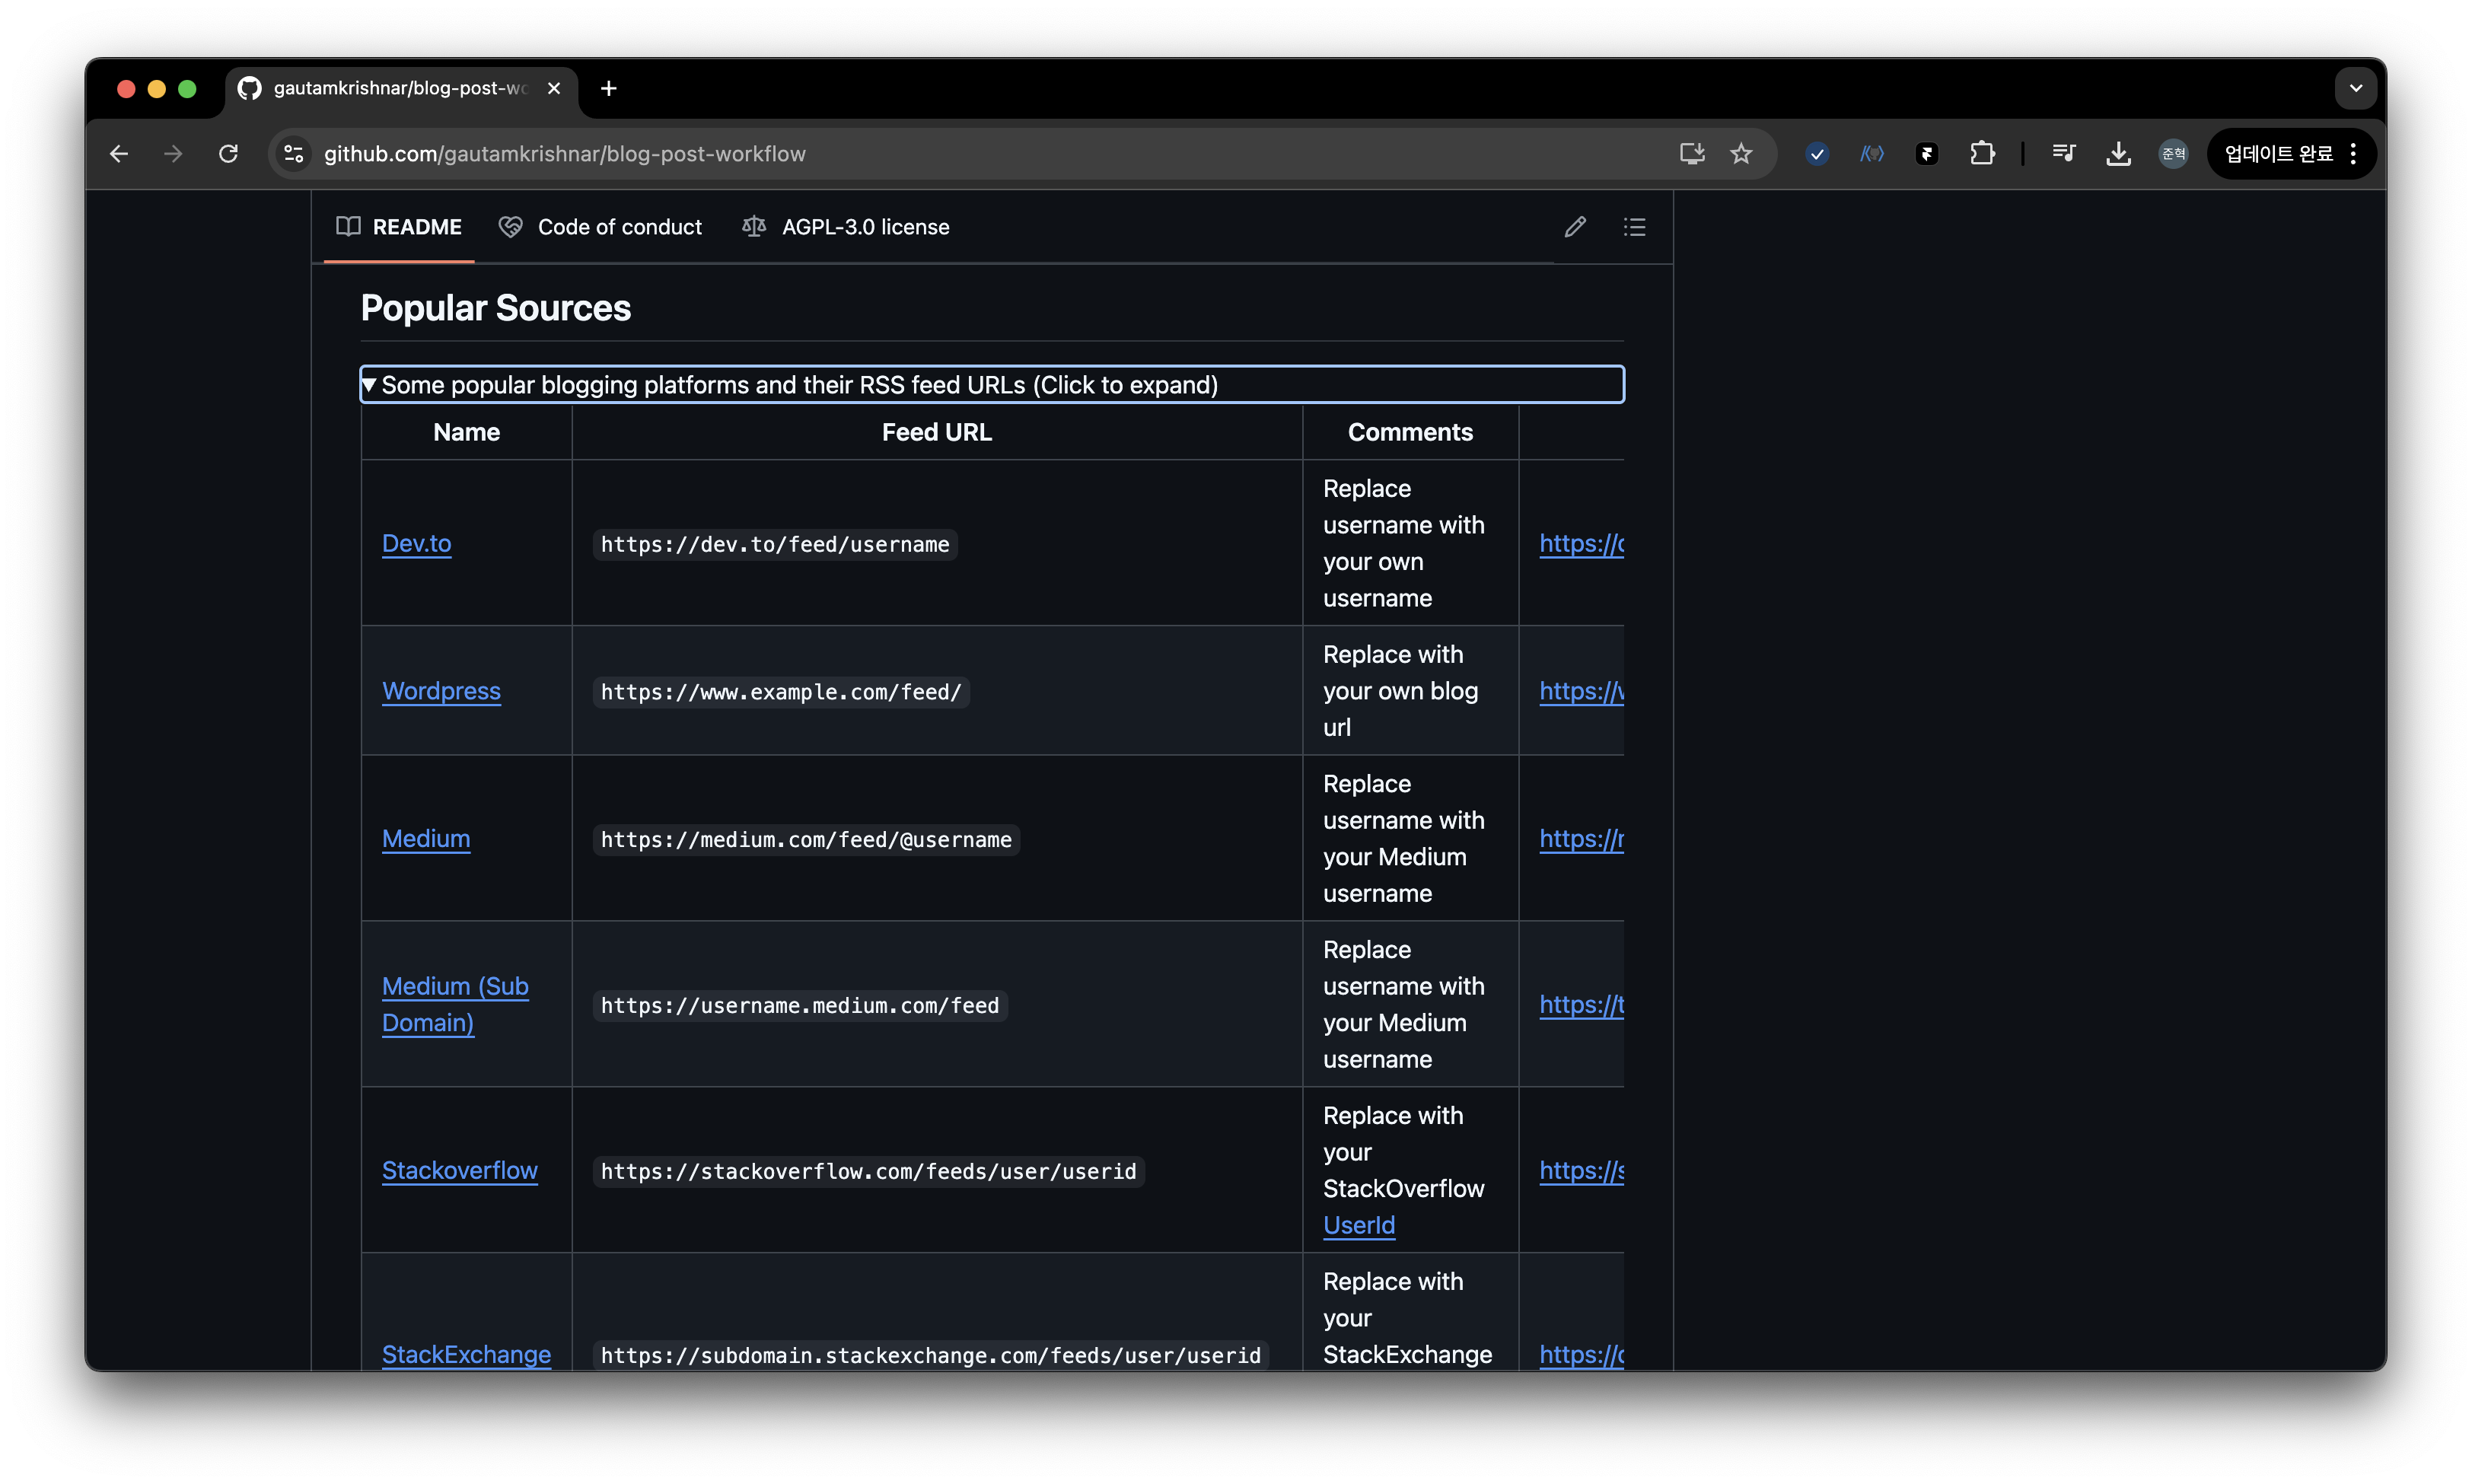Open the example link in Medium row

pyautogui.click(x=1581, y=839)
